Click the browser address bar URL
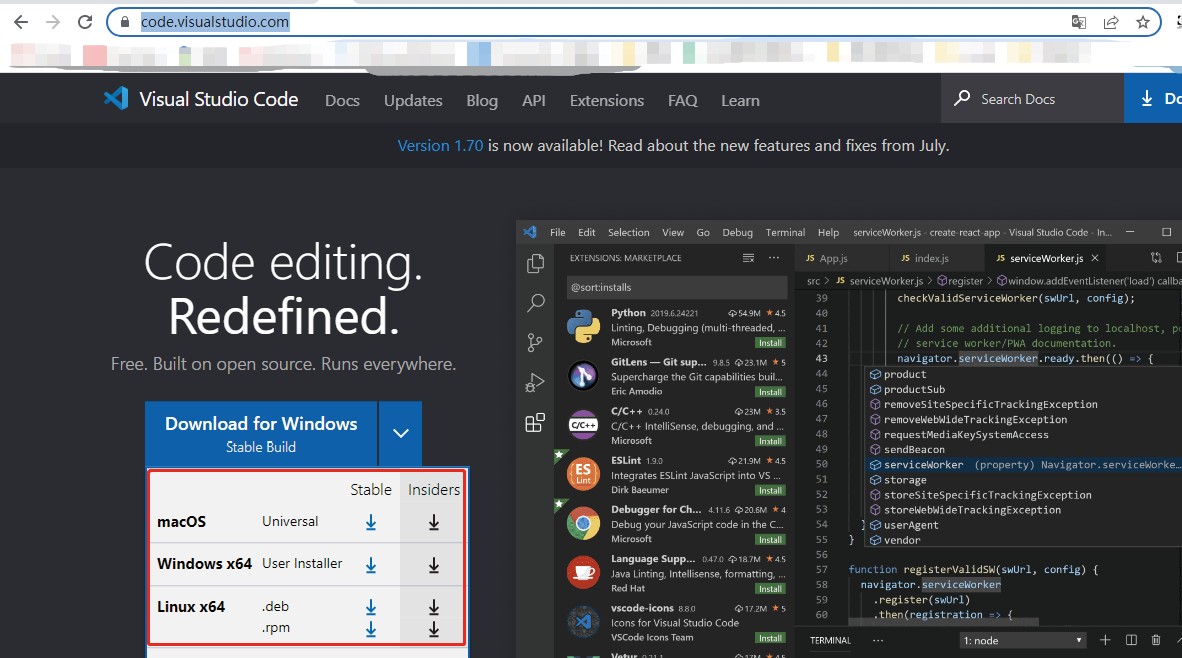 coord(215,22)
